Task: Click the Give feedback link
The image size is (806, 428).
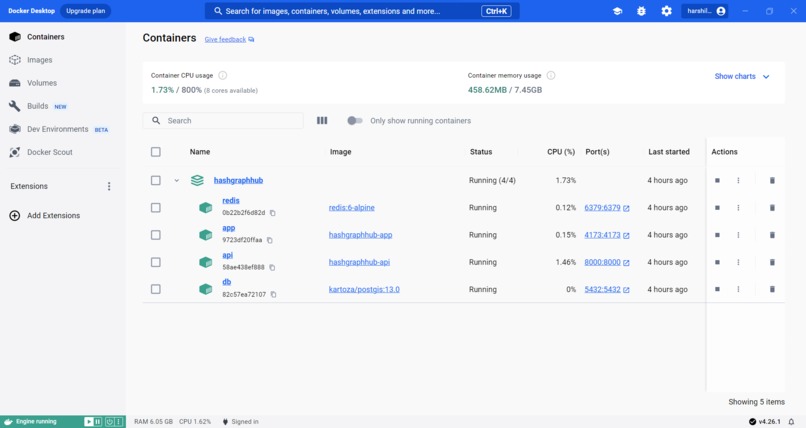Action: point(229,40)
